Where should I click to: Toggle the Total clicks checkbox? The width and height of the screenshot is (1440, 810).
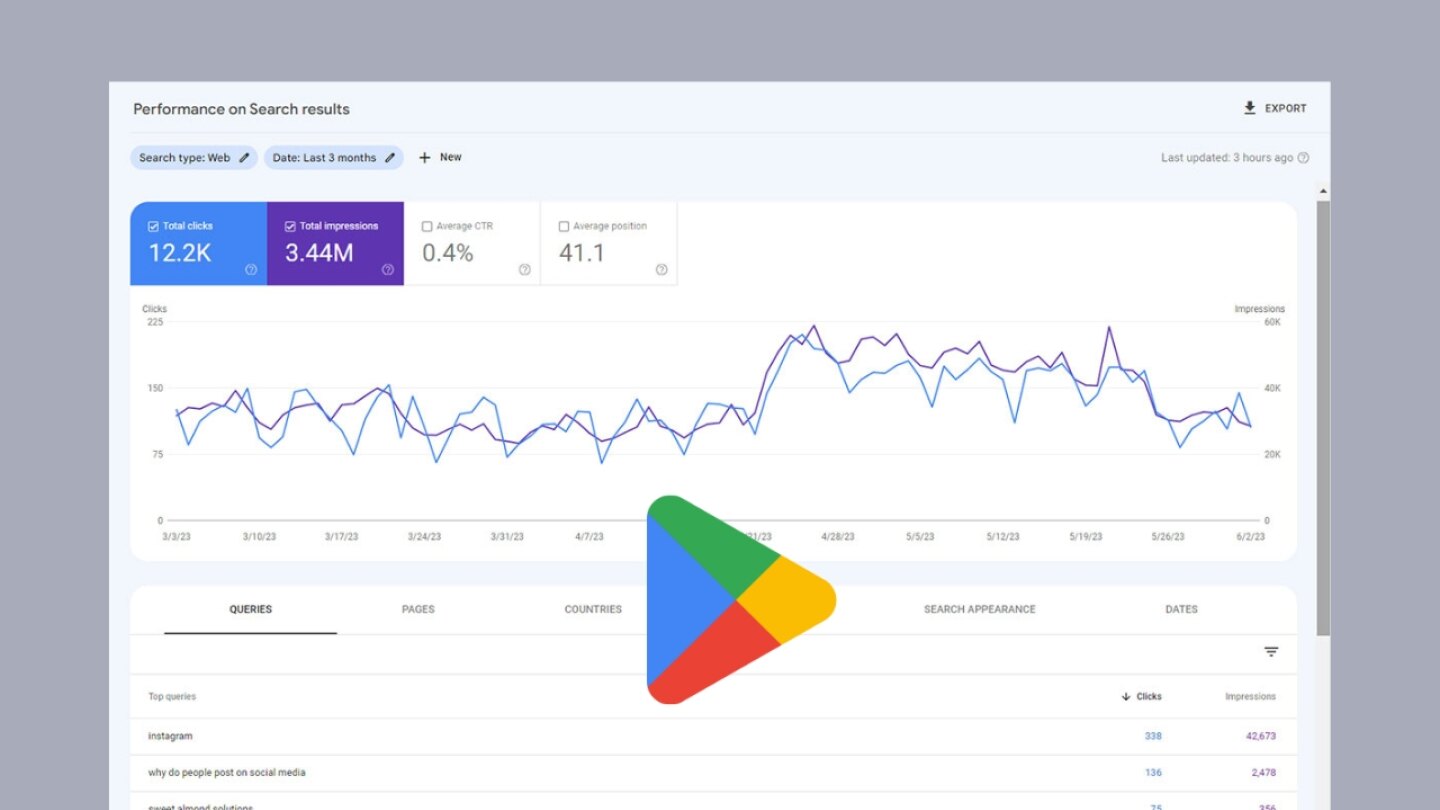153,226
